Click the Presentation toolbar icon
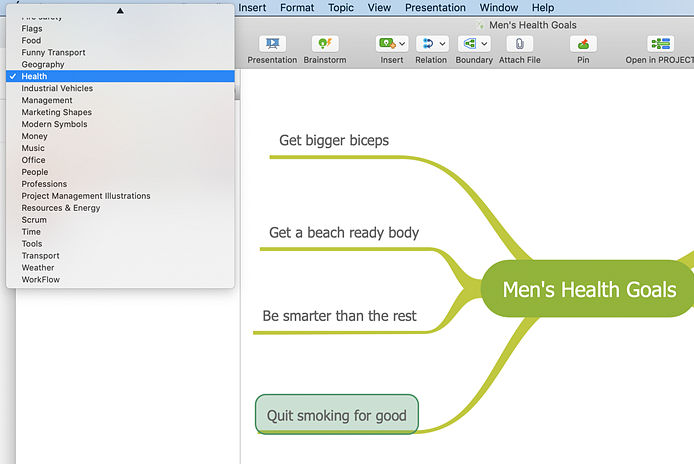 tap(272, 44)
